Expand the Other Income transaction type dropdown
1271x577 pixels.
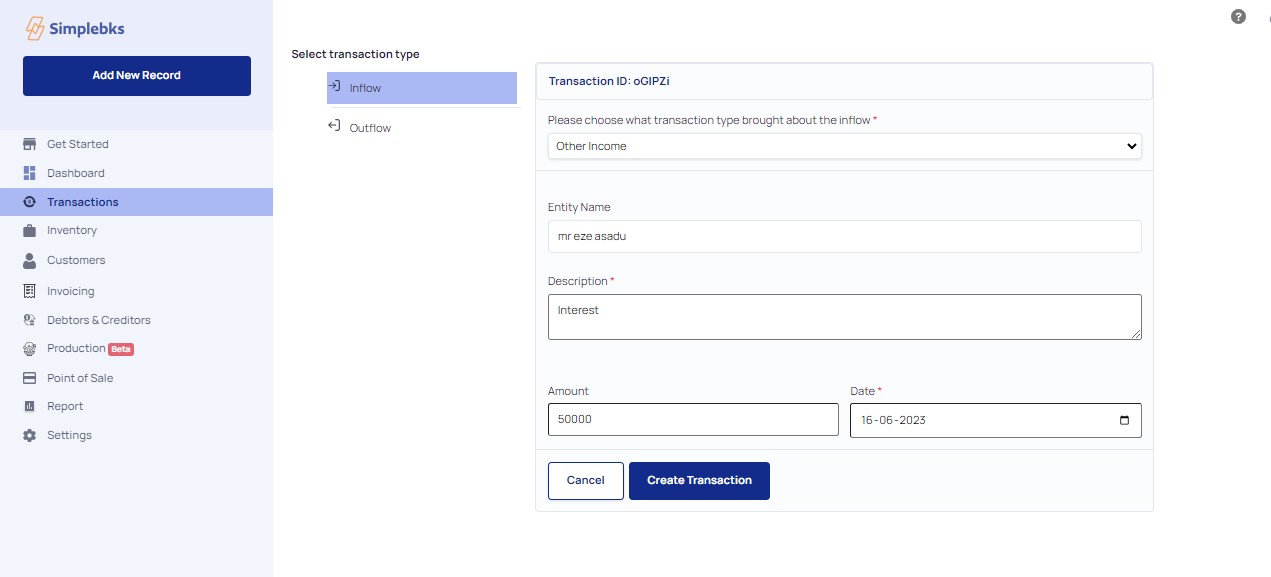pos(845,146)
